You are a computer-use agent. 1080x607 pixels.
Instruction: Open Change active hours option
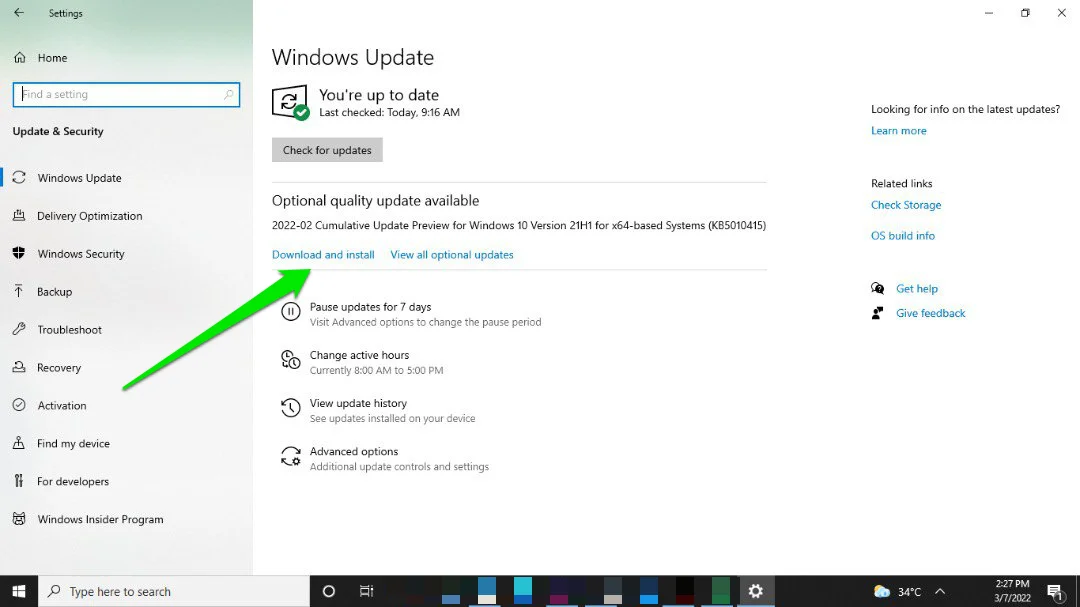coord(360,356)
